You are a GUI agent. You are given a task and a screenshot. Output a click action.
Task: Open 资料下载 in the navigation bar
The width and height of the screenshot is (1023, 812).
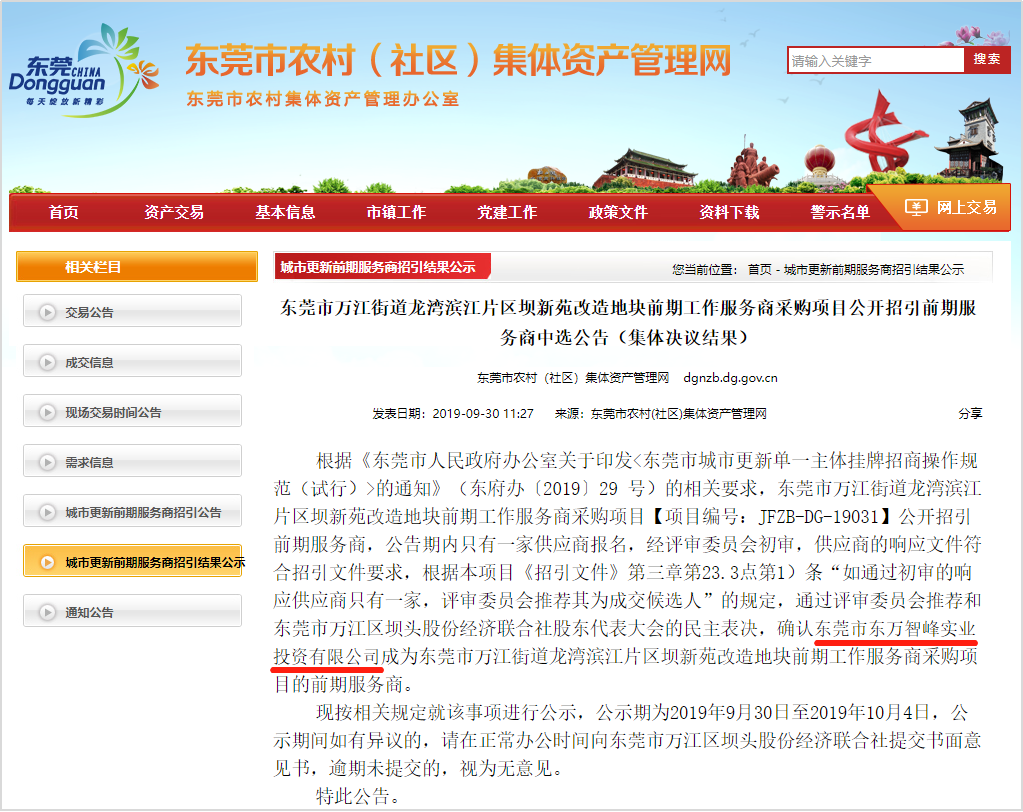tap(729, 212)
